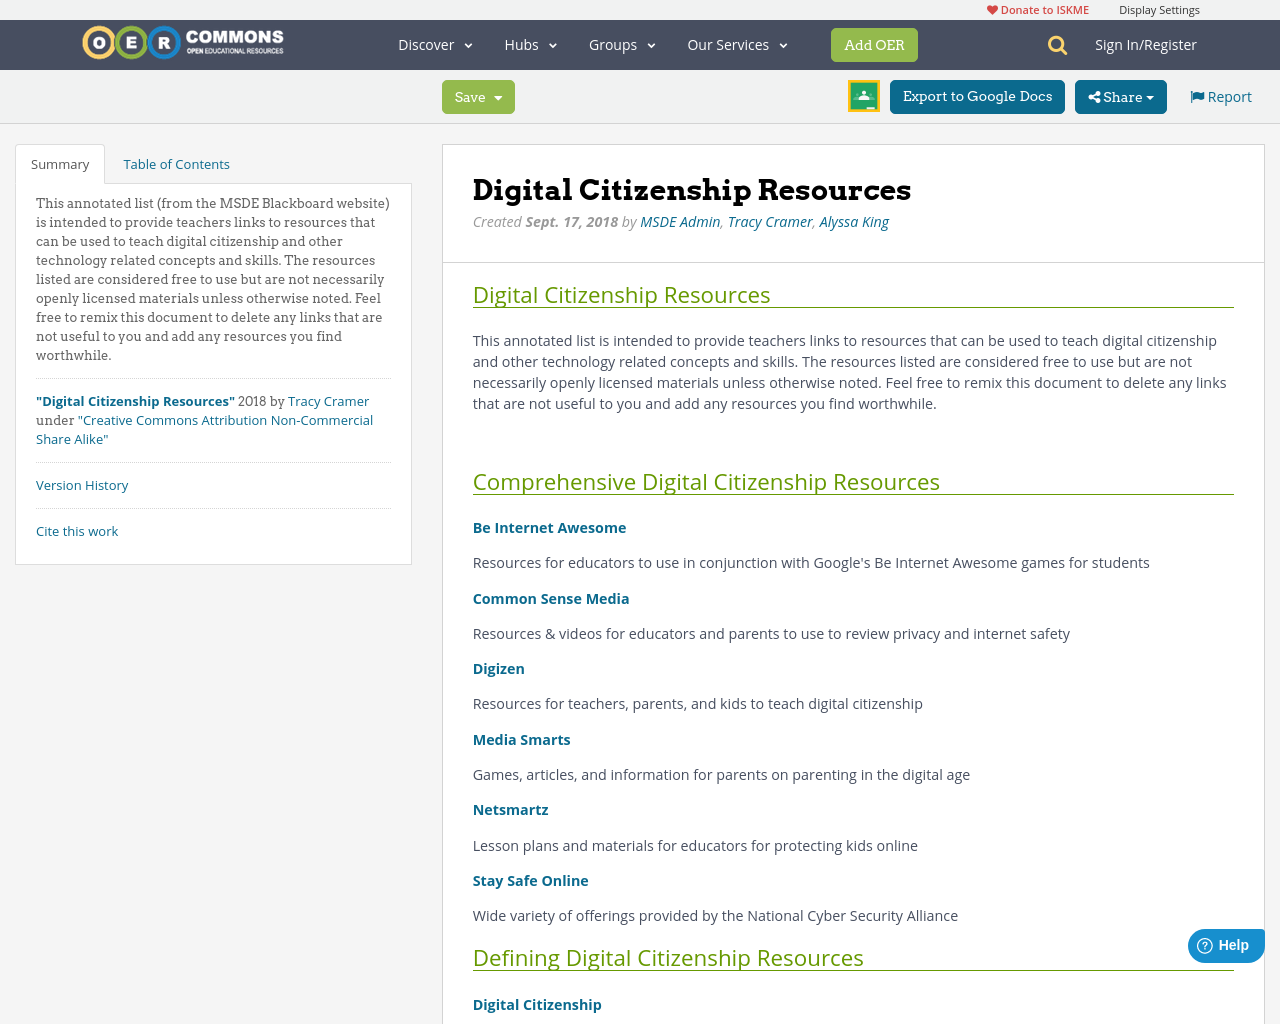The height and width of the screenshot is (1024, 1280).
Task: Click the Report flag link
Action: (1221, 97)
